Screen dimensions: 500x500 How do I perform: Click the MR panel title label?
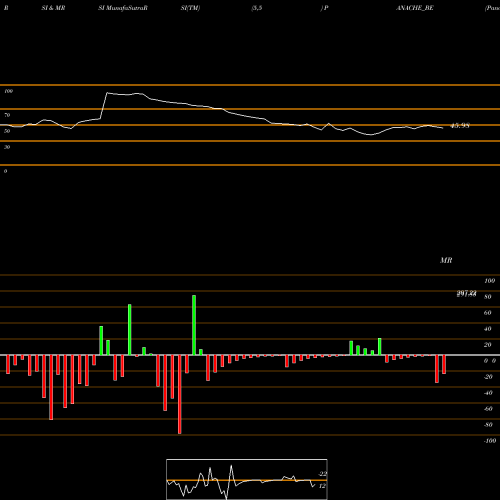point(446,260)
